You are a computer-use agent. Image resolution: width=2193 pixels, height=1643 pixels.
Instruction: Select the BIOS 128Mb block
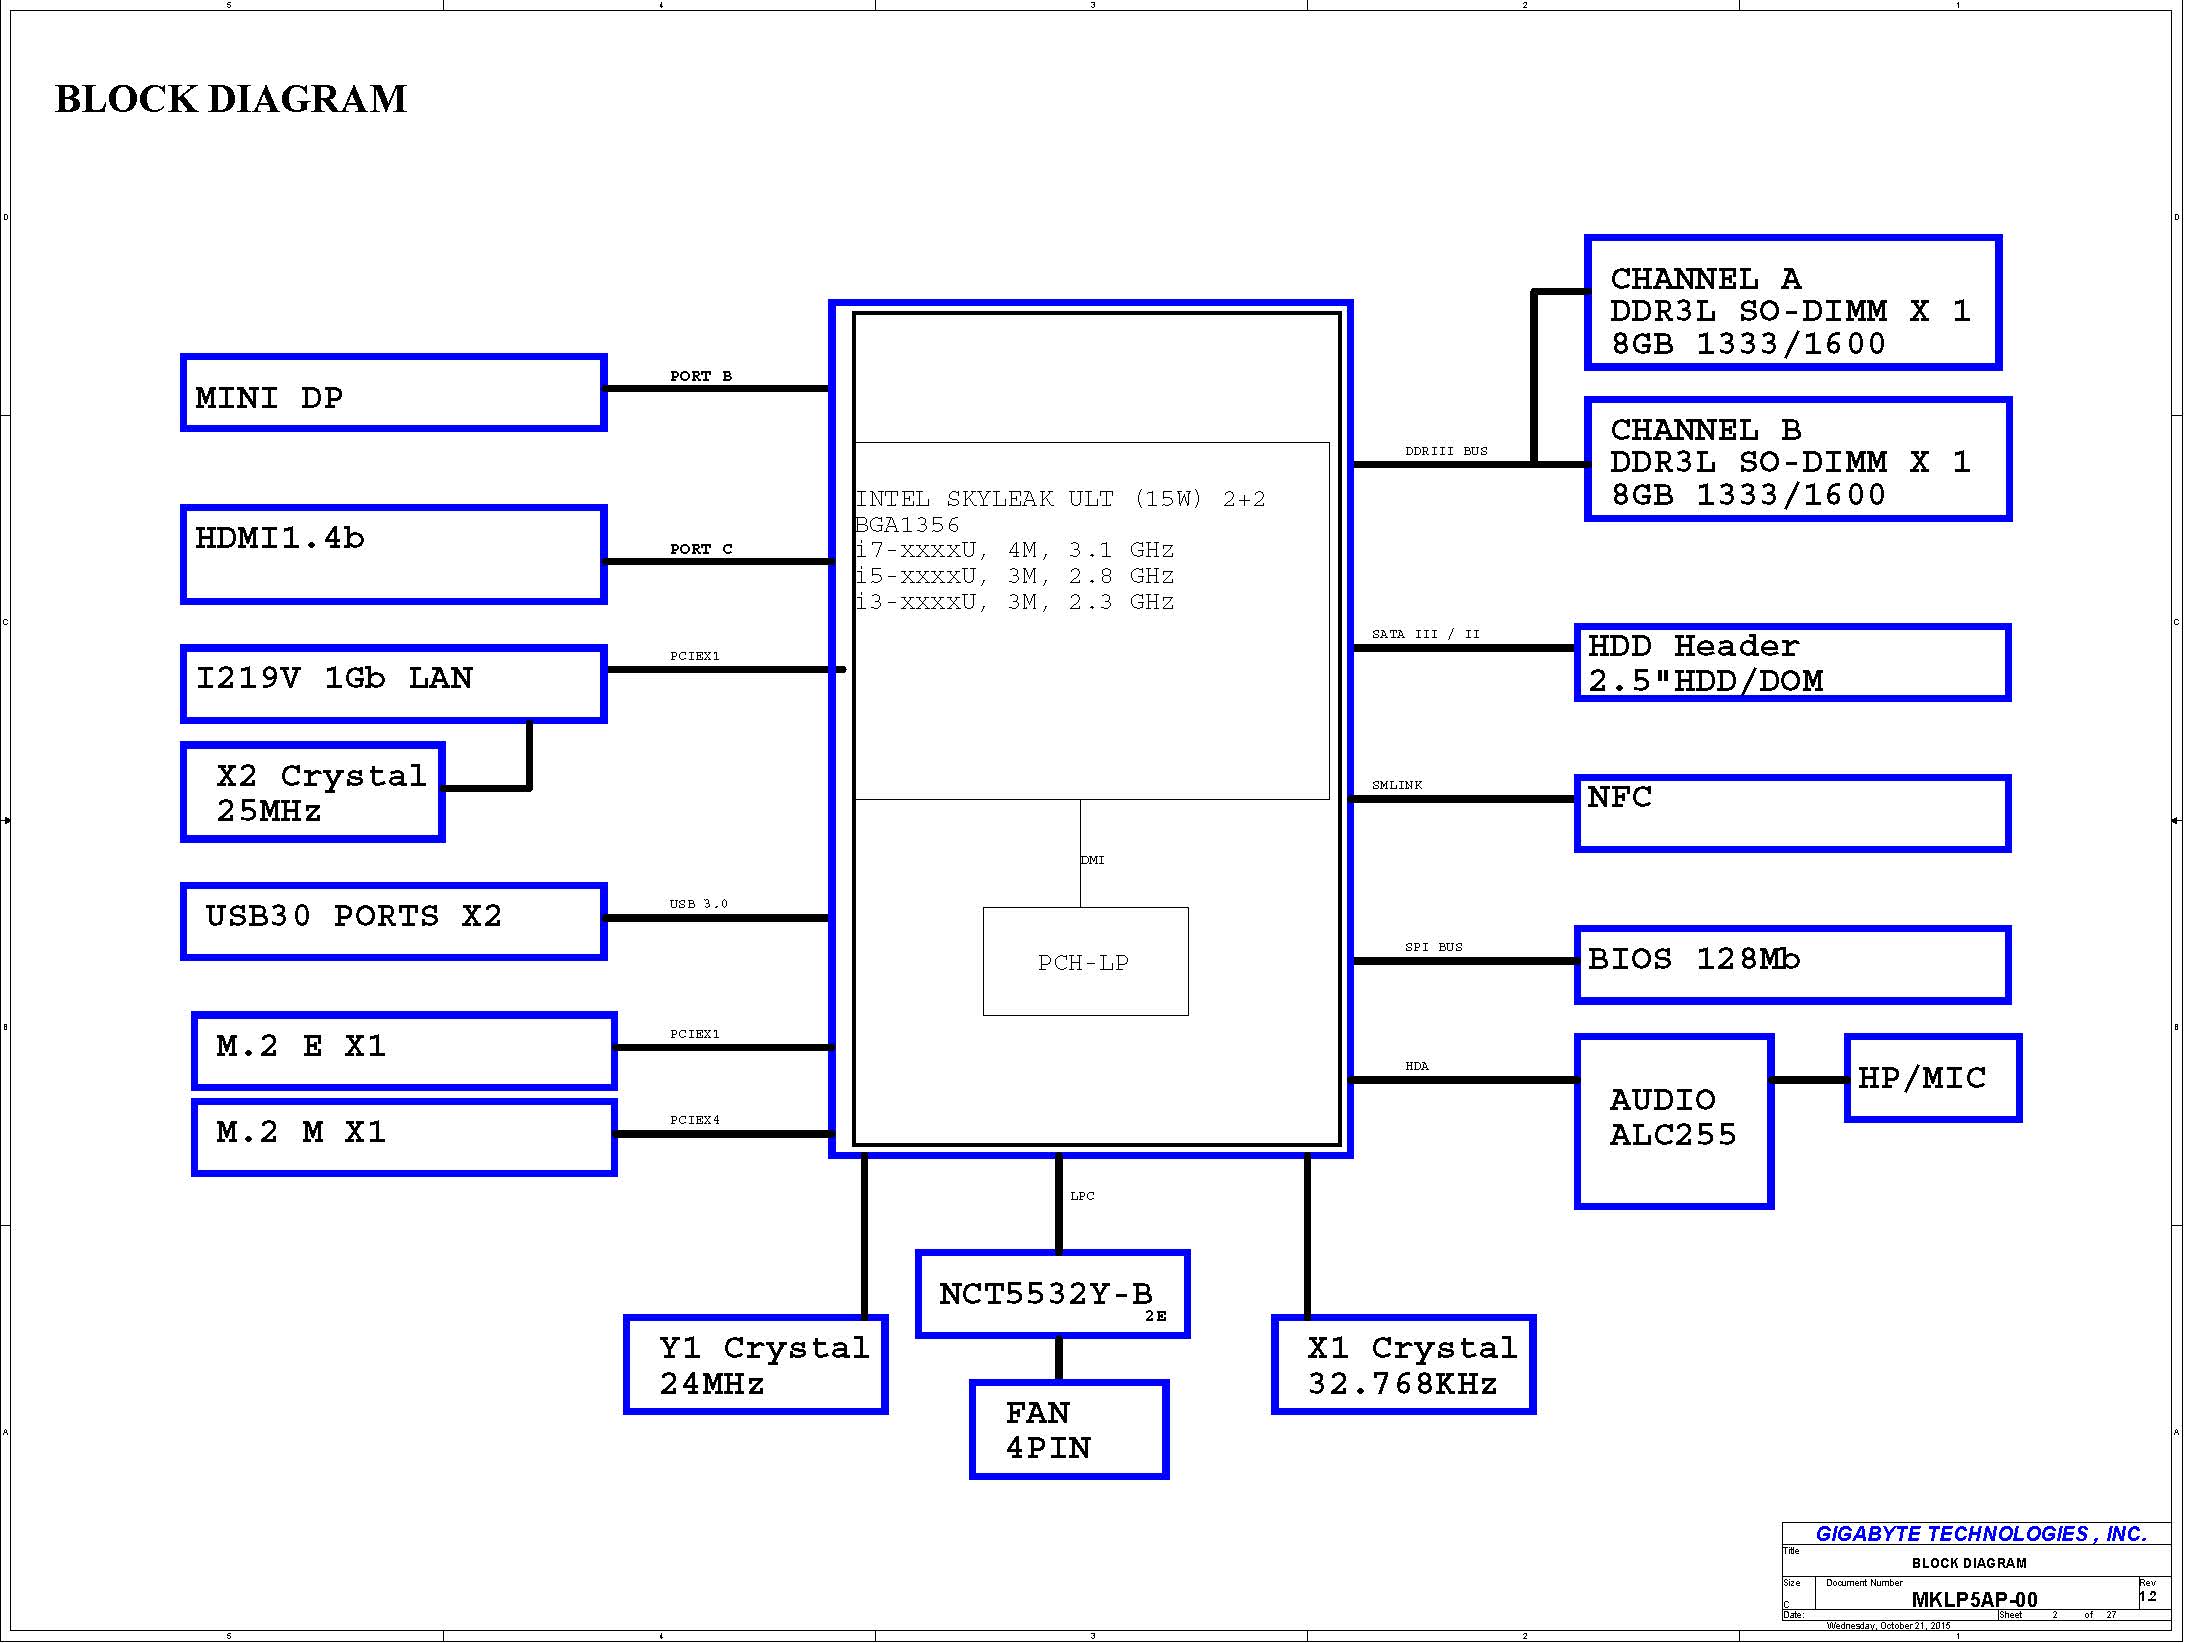coord(1792,964)
